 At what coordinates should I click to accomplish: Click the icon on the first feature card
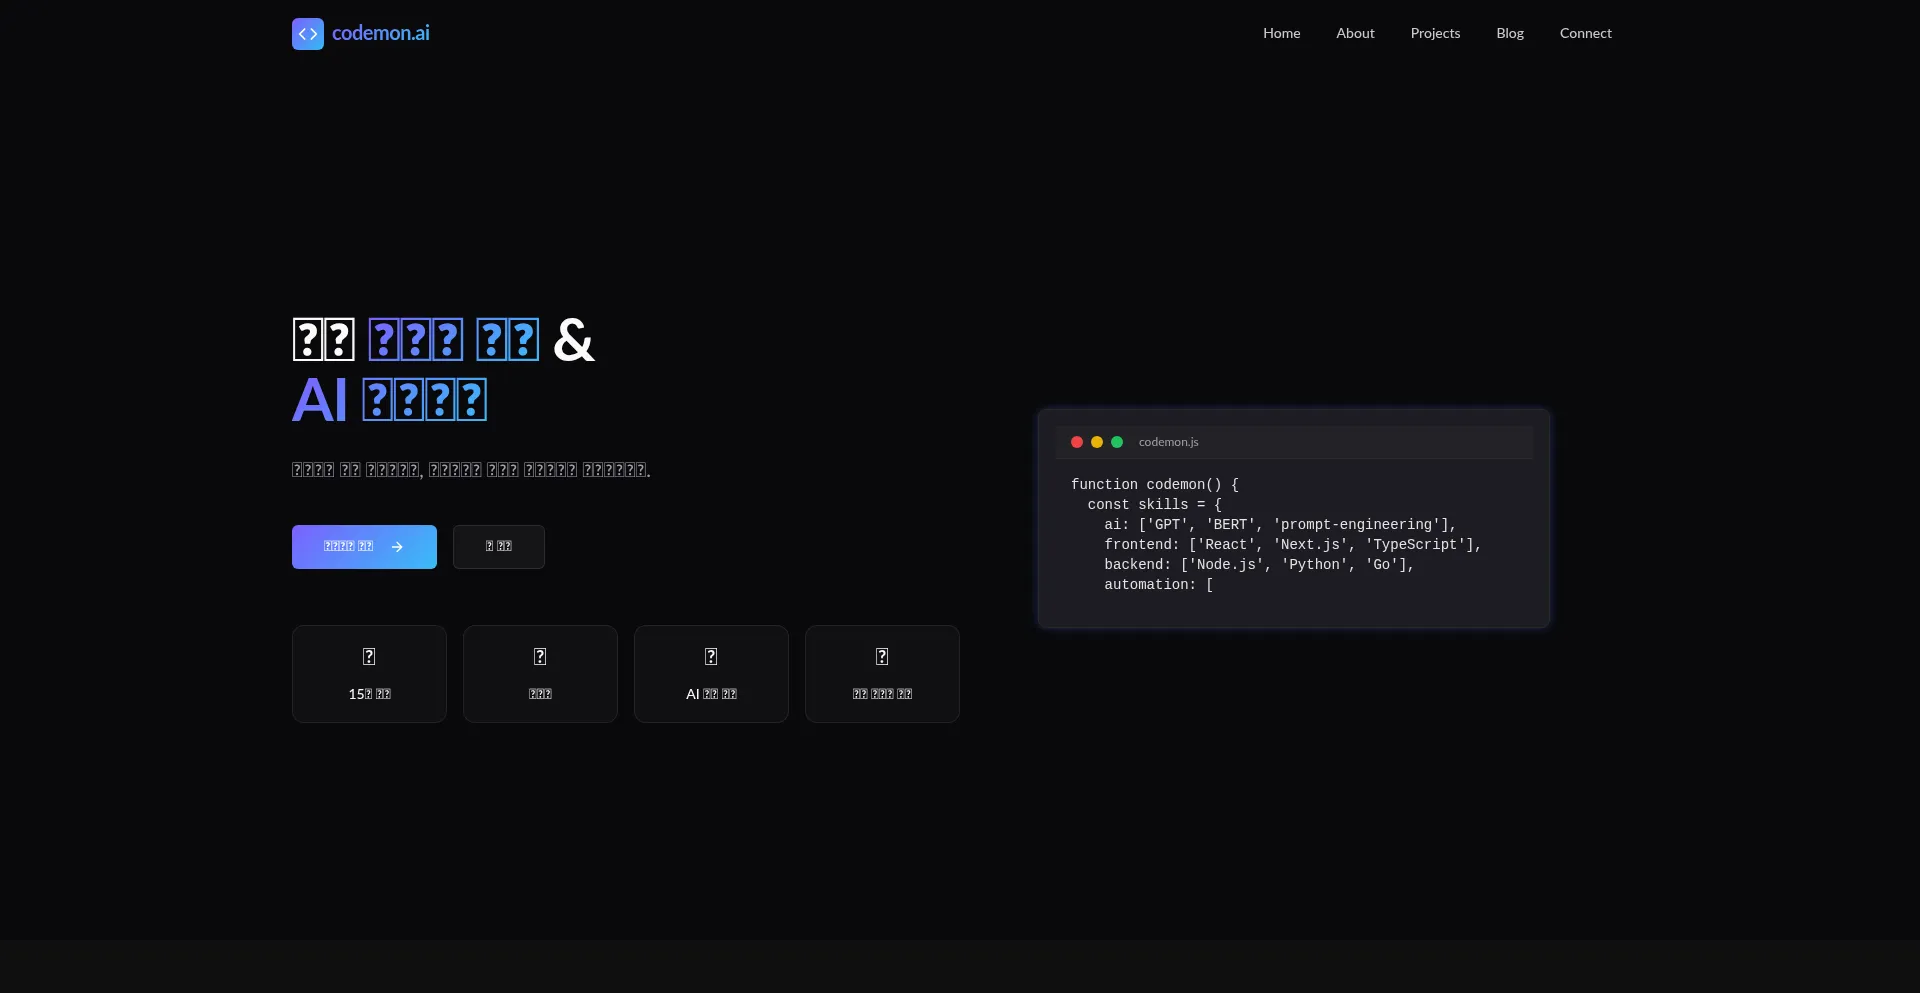368,656
